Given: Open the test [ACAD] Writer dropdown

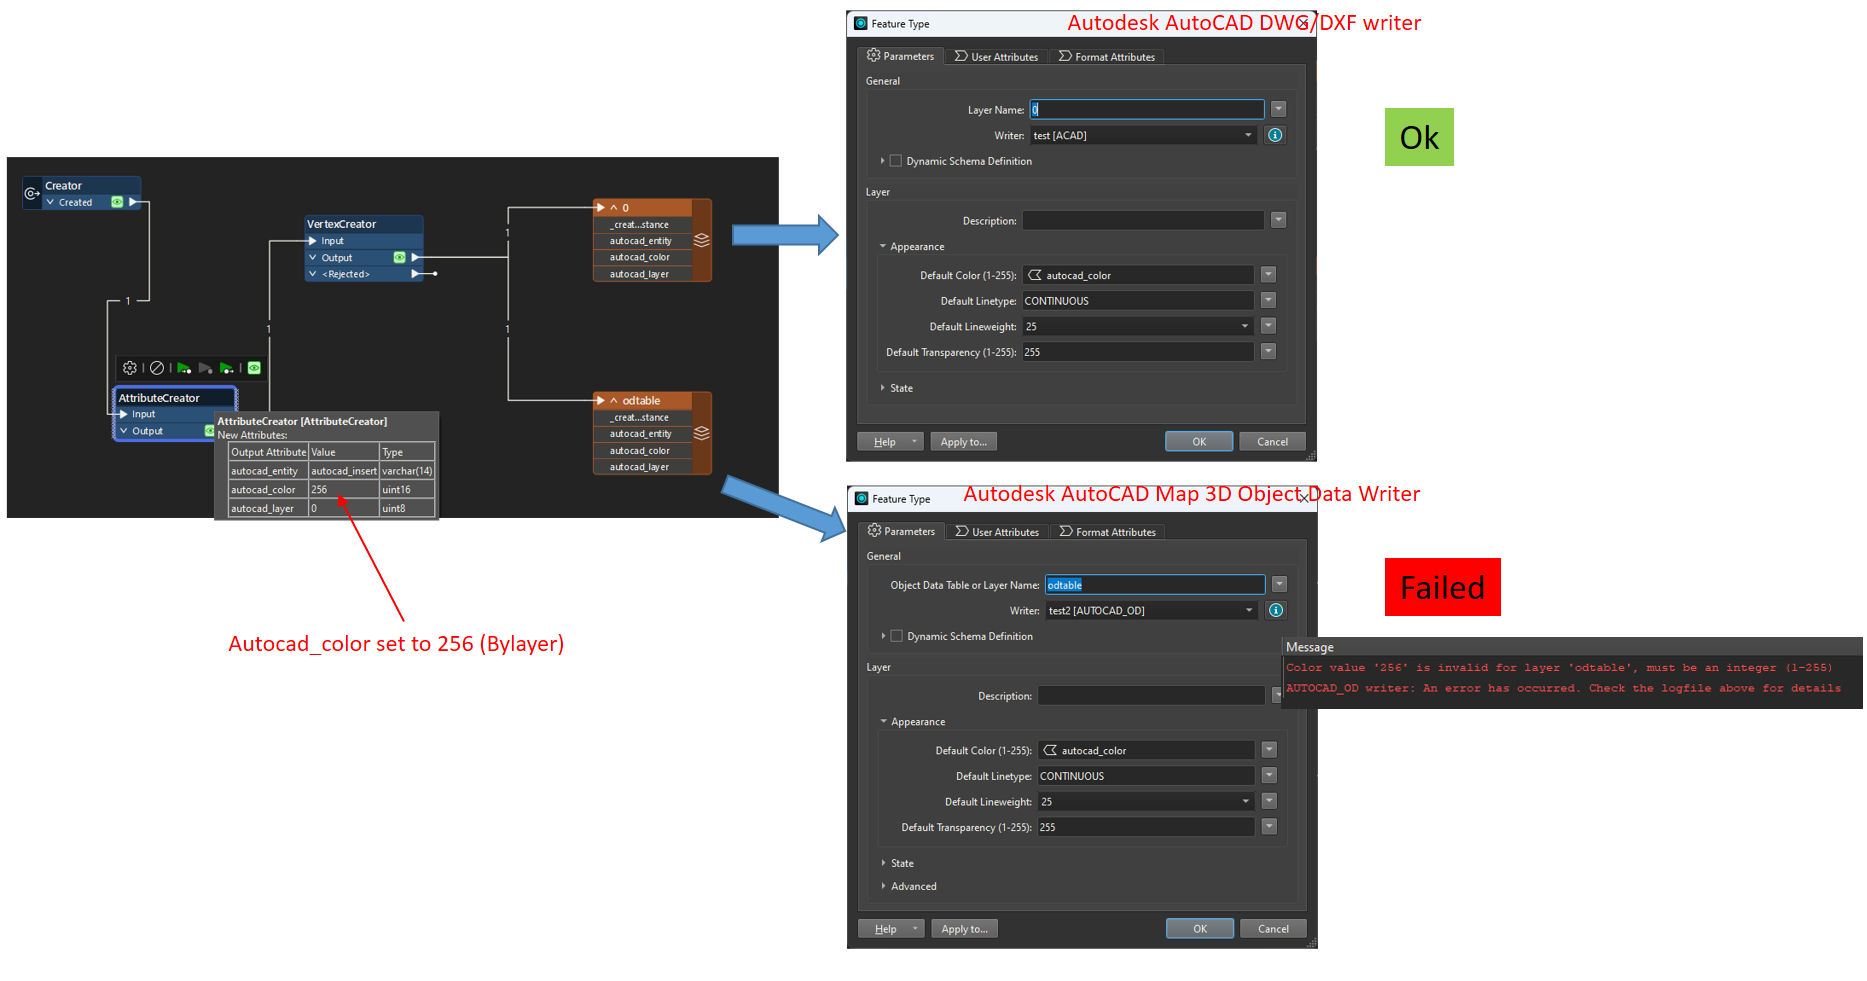Looking at the screenshot, I should [1248, 135].
